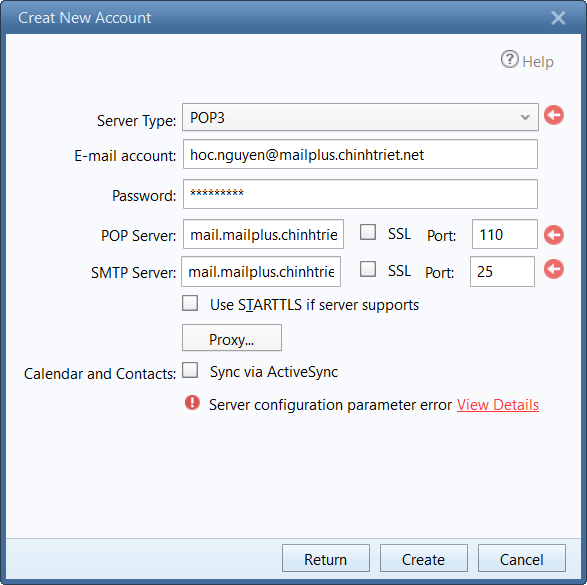The image size is (587, 585).
Task: Open the Proxy settings button
Action: click(x=232, y=338)
